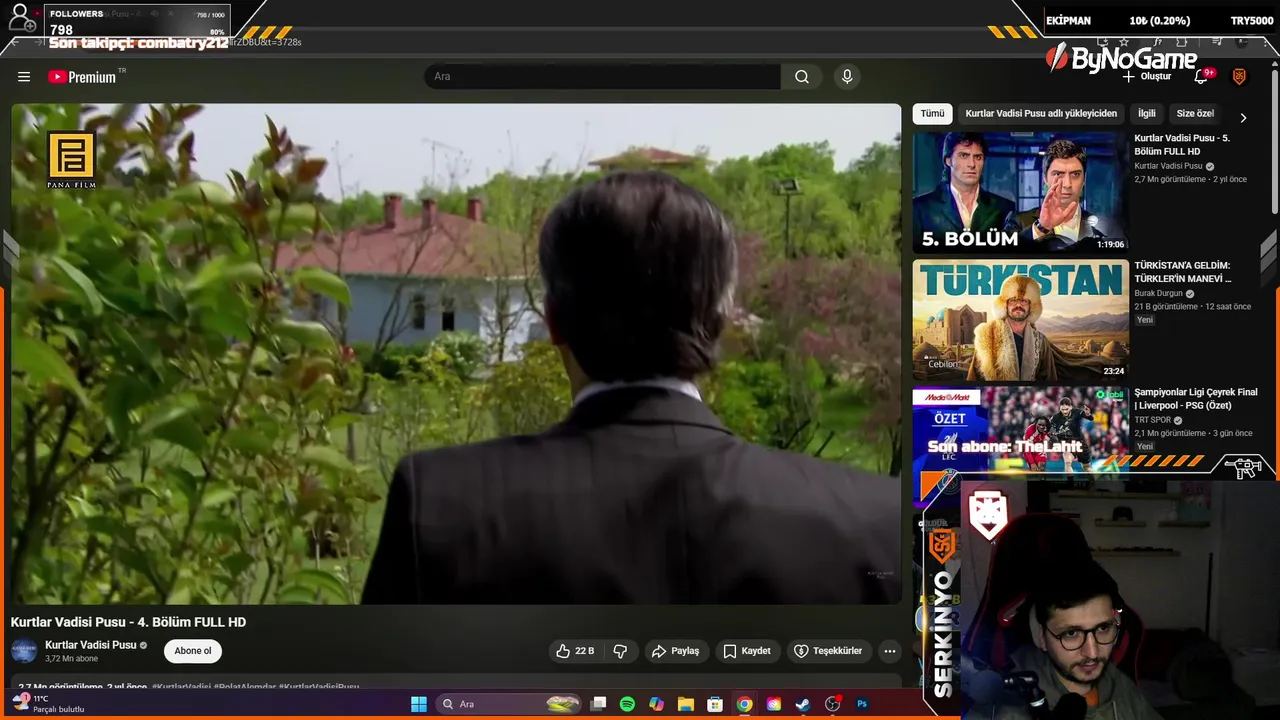Open the Türkistan video thumbnail
1280x720 pixels.
(1020, 320)
